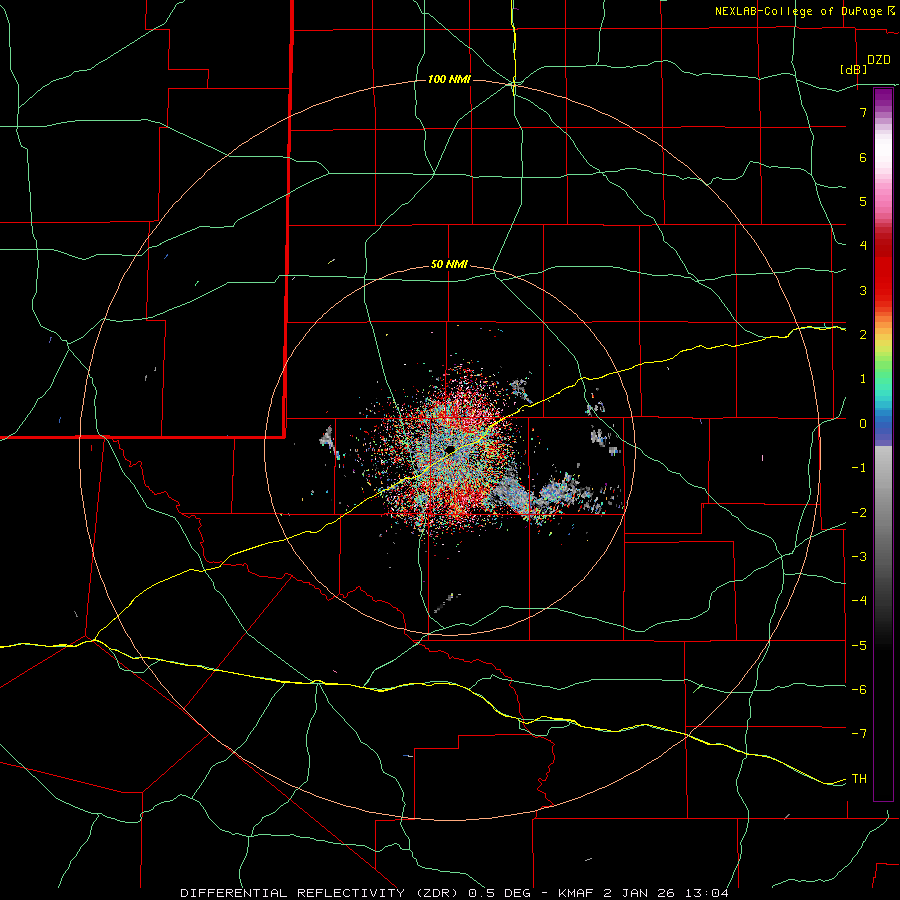Click the DZD product label

tap(879, 60)
